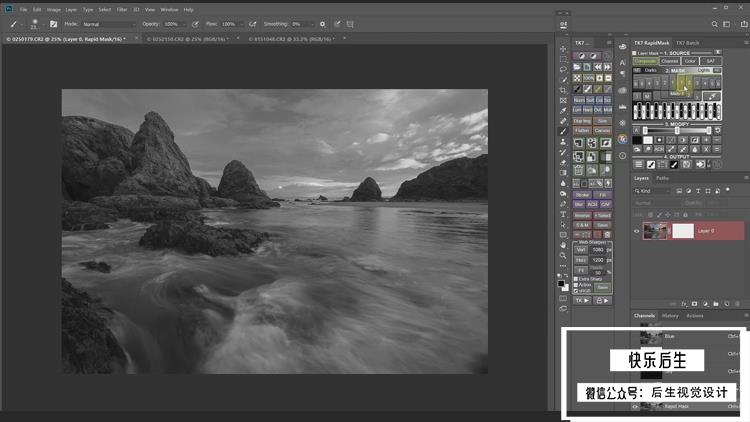
Task: Click the RapidMask reset arrow icon
Action: [717, 130]
